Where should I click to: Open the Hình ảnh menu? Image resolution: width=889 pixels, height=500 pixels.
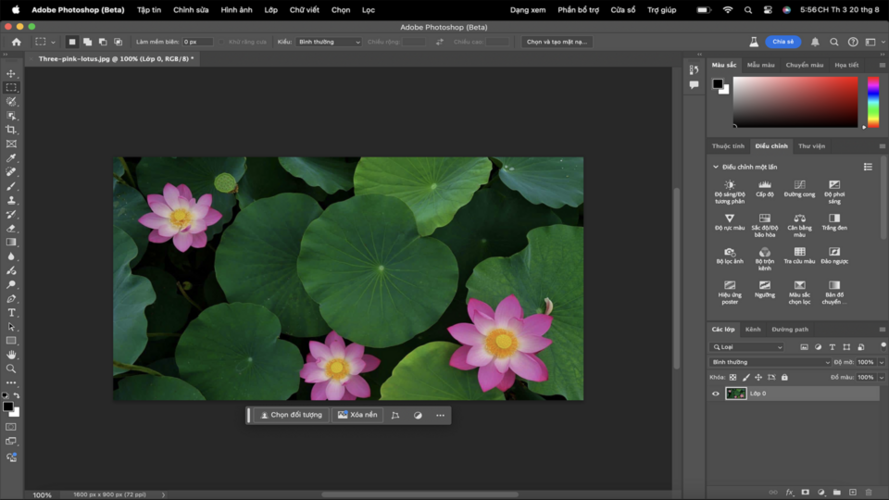pyautogui.click(x=236, y=10)
